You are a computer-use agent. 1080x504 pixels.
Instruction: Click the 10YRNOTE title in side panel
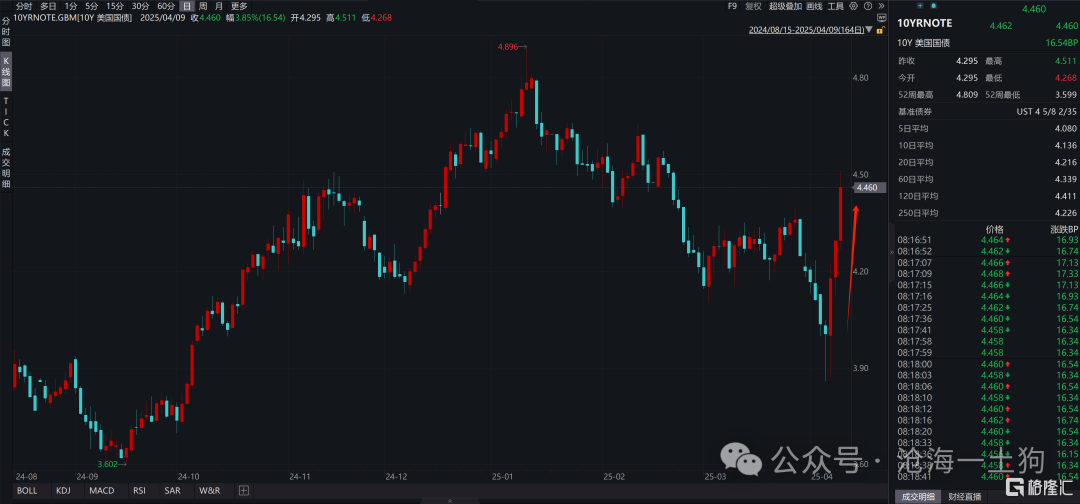[924, 23]
